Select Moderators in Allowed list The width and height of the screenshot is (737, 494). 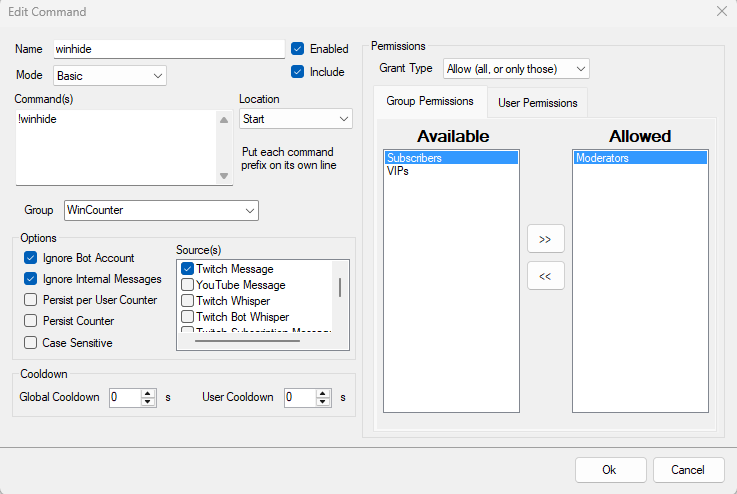(640, 158)
